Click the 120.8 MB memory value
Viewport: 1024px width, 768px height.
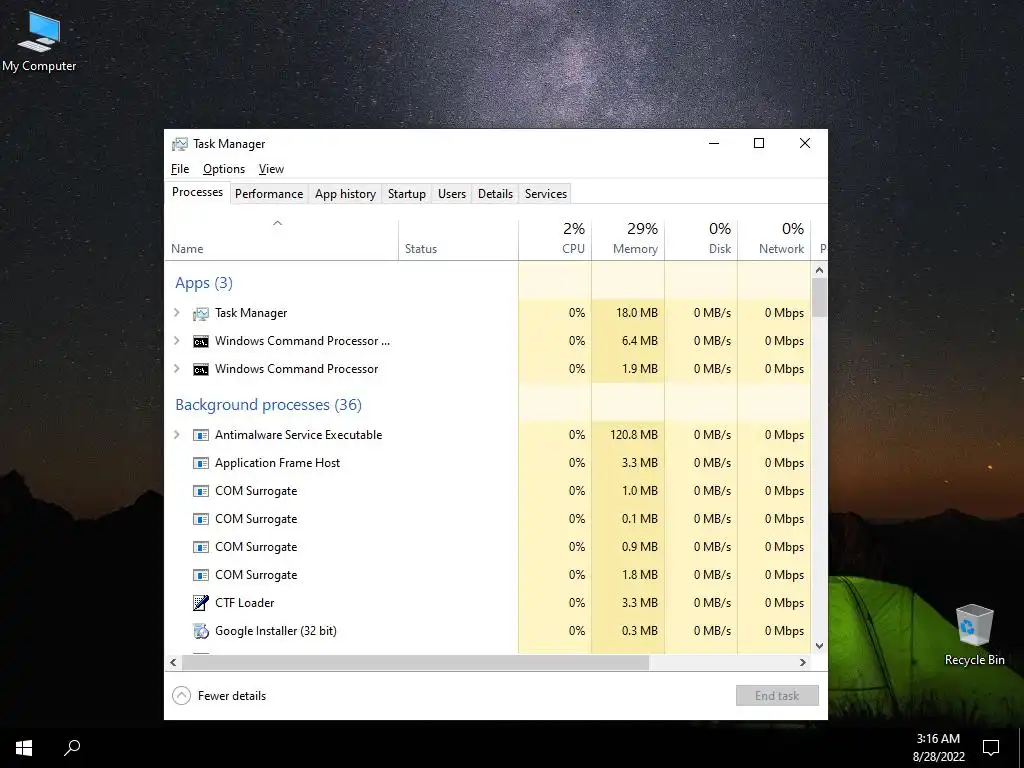pyautogui.click(x=633, y=435)
